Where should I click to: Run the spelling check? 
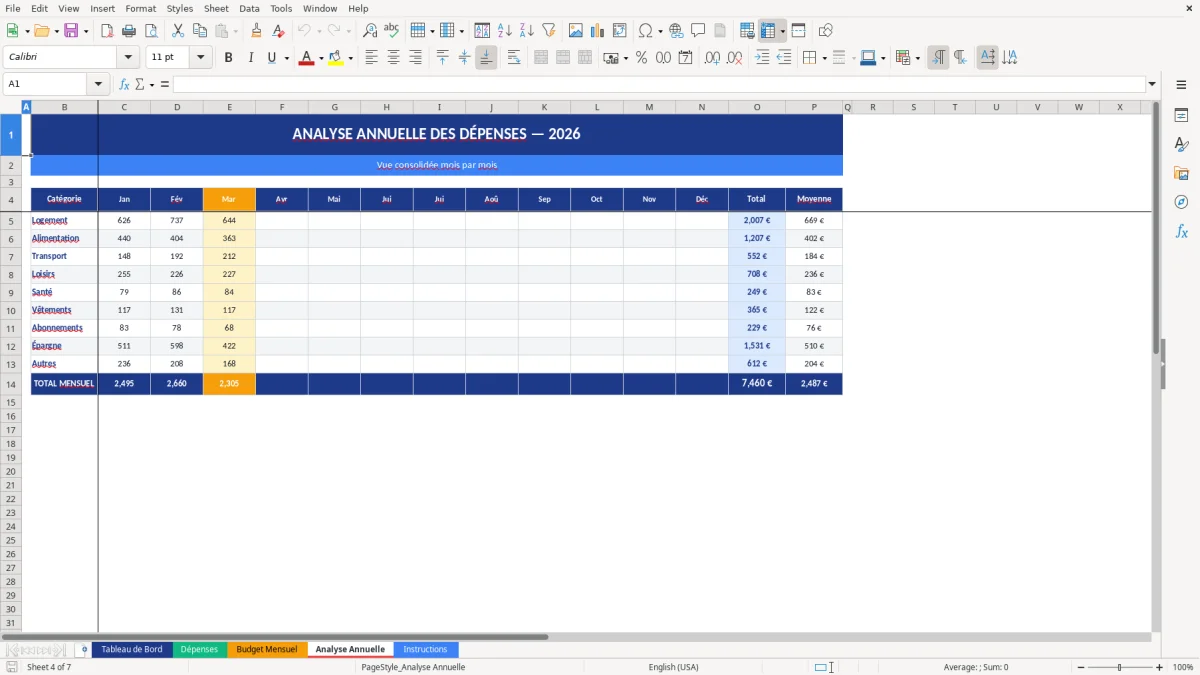pos(392,31)
